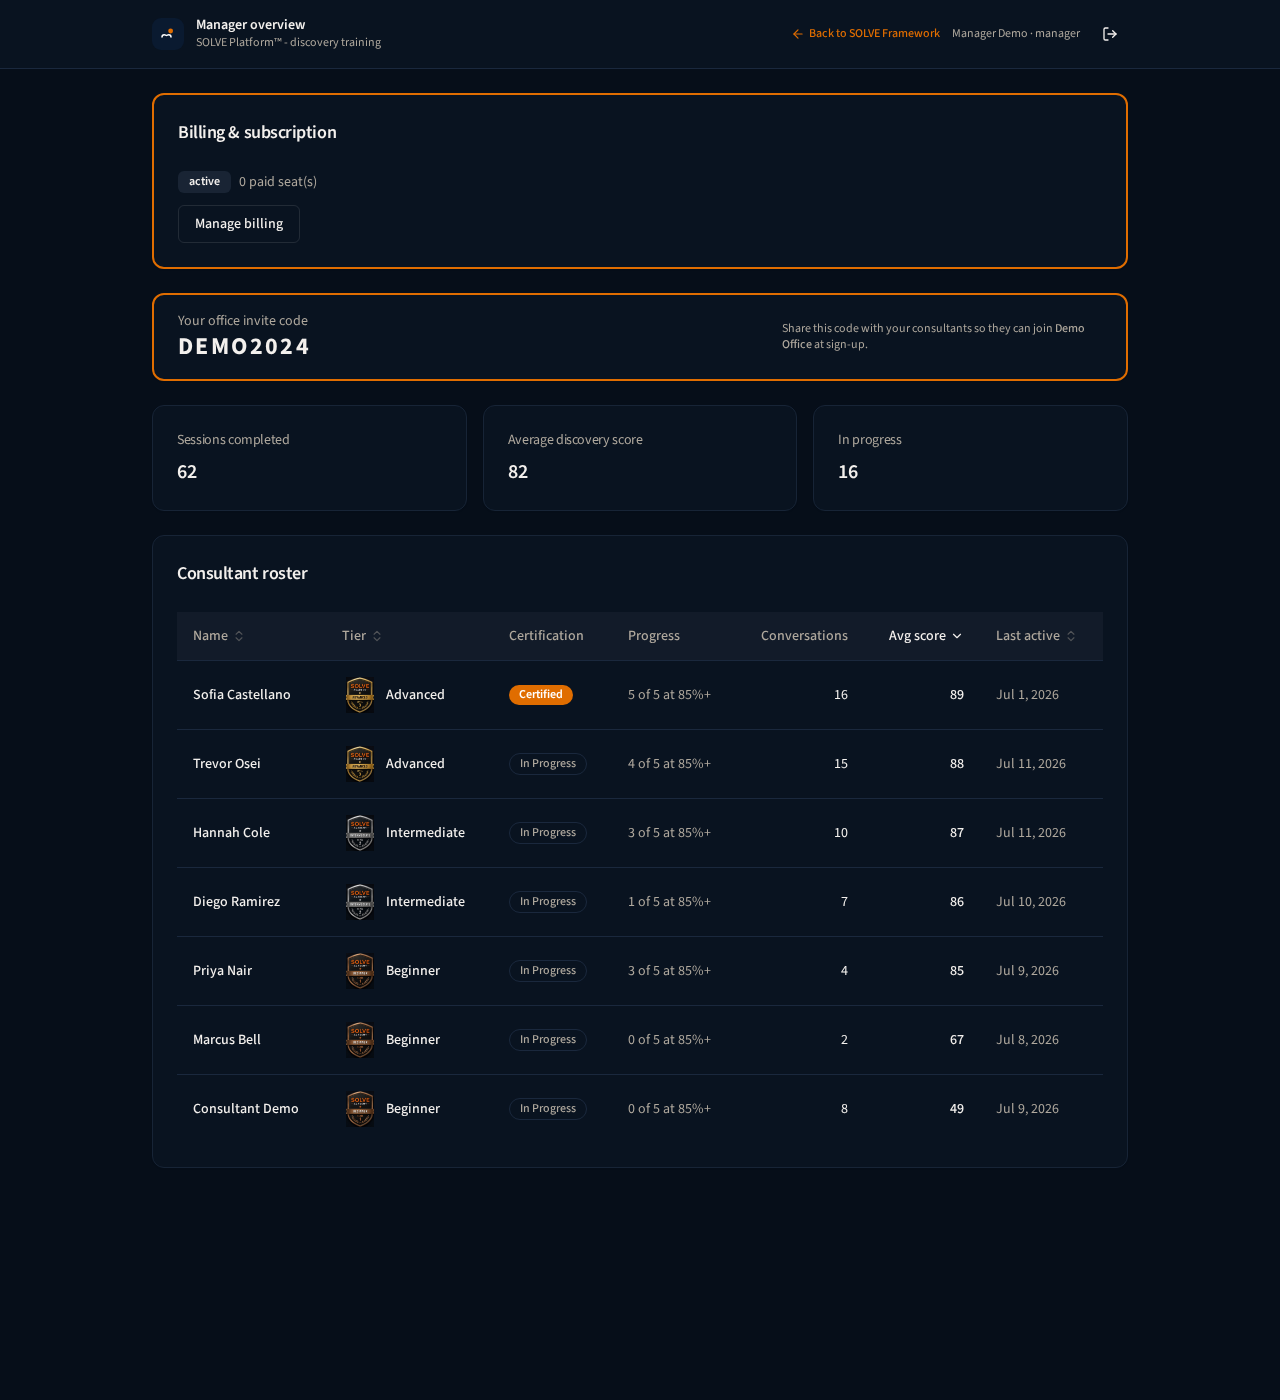
Task: Click Consultant Demo's avg score 49
Action: (x=957, y=1109)
